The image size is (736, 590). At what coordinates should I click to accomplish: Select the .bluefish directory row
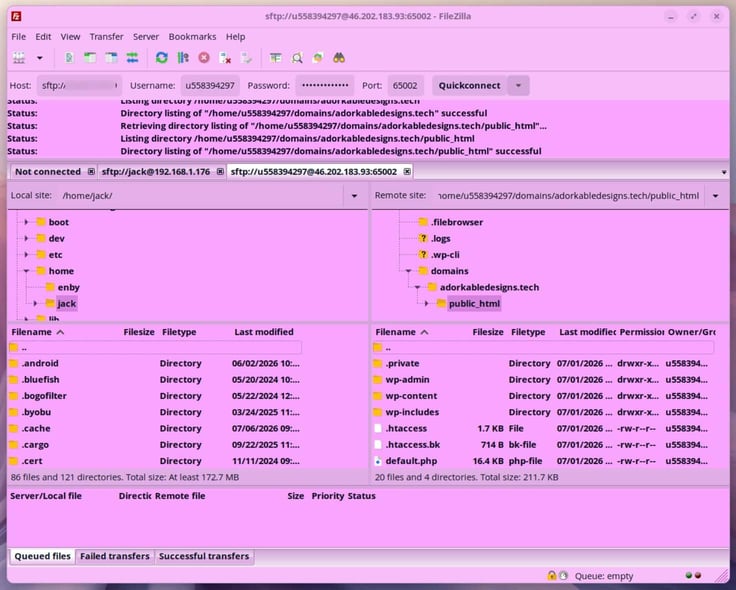(155, 380)
